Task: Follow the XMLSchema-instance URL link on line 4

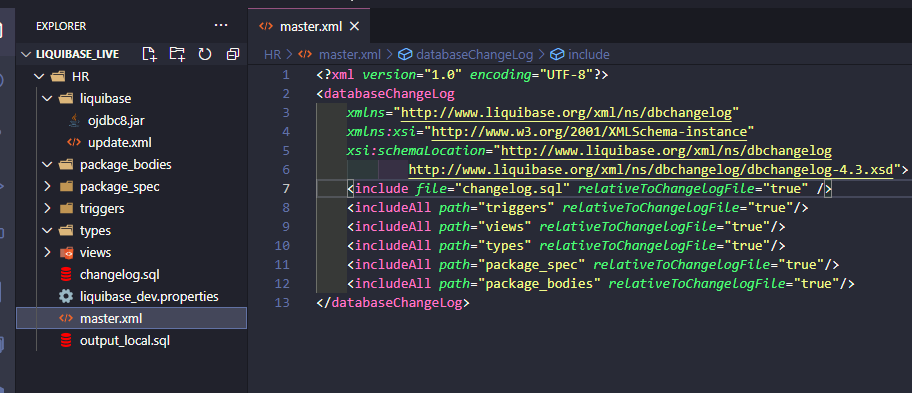Action: point(589,131)
